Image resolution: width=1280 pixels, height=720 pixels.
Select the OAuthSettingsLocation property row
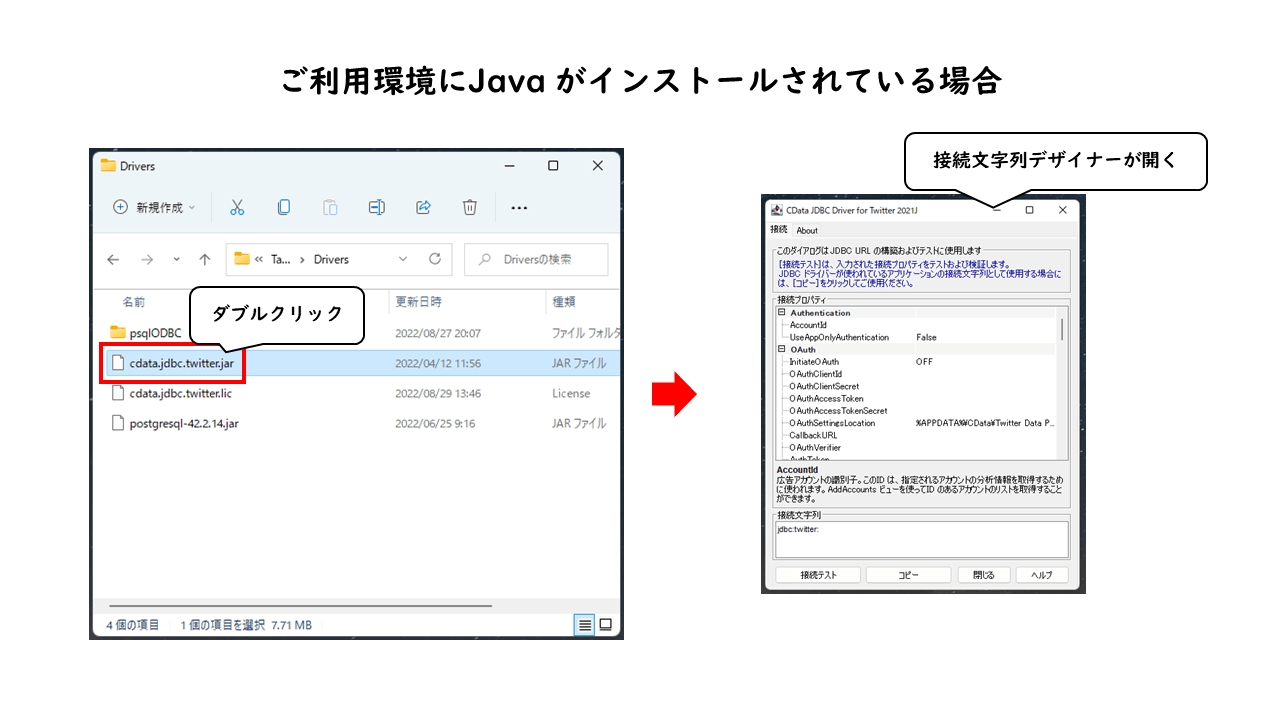tap(917, 423)
